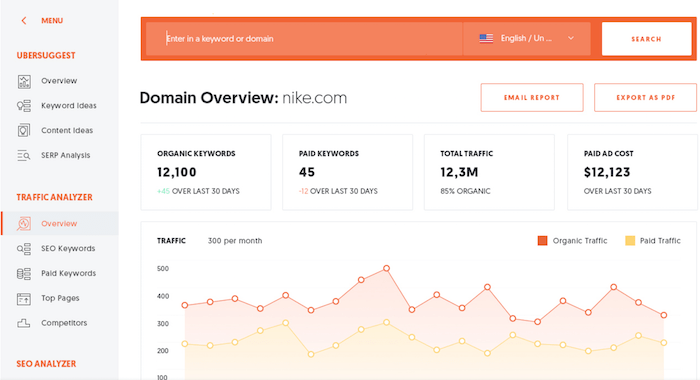
Task: Click the 200 y-axis label
Action: point(163,351)
